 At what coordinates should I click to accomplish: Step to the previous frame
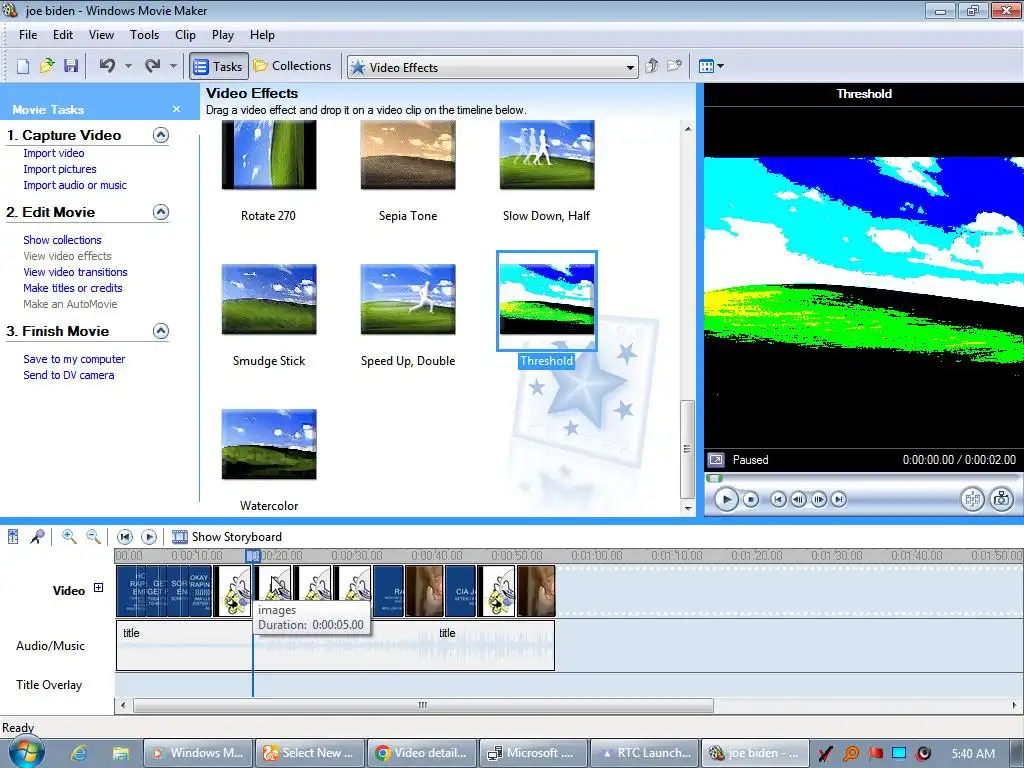pos(798,500)
